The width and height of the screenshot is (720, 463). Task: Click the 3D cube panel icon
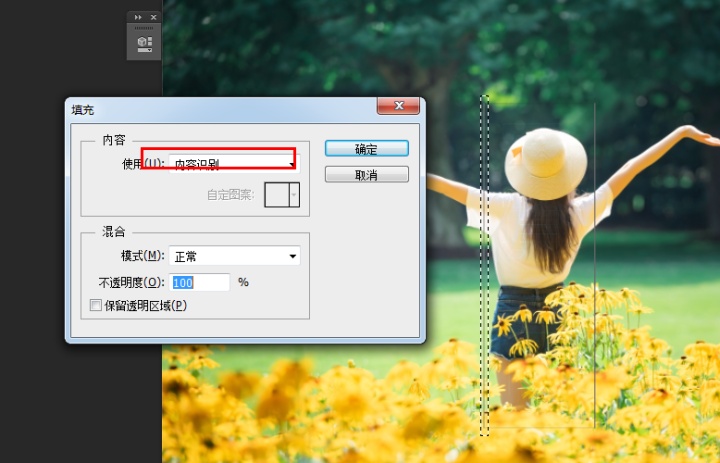[x=144, y=44]
